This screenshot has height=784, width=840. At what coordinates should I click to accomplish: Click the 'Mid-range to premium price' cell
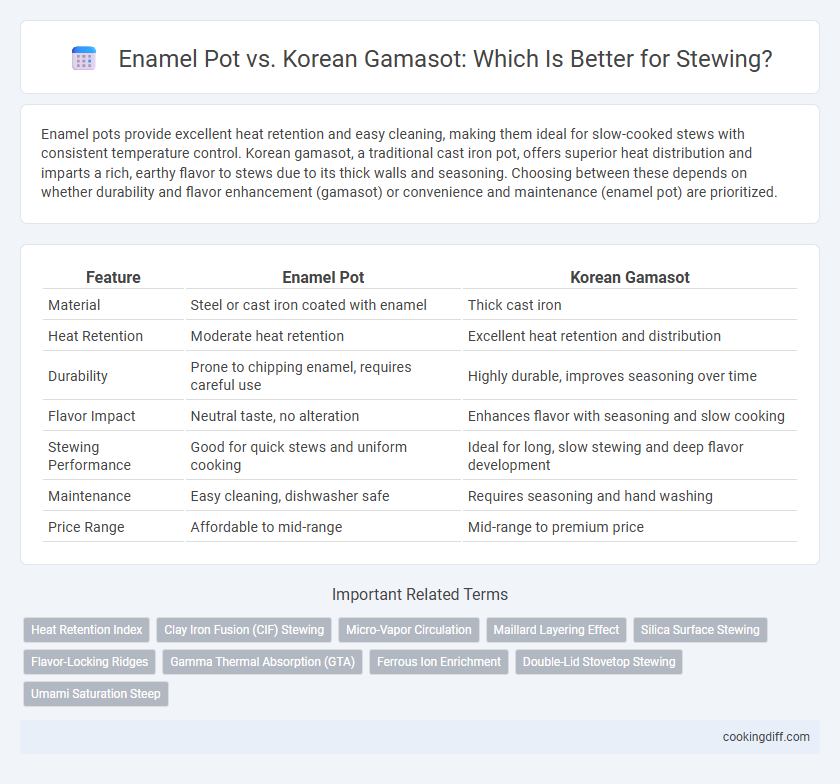(x=629, y=527)
